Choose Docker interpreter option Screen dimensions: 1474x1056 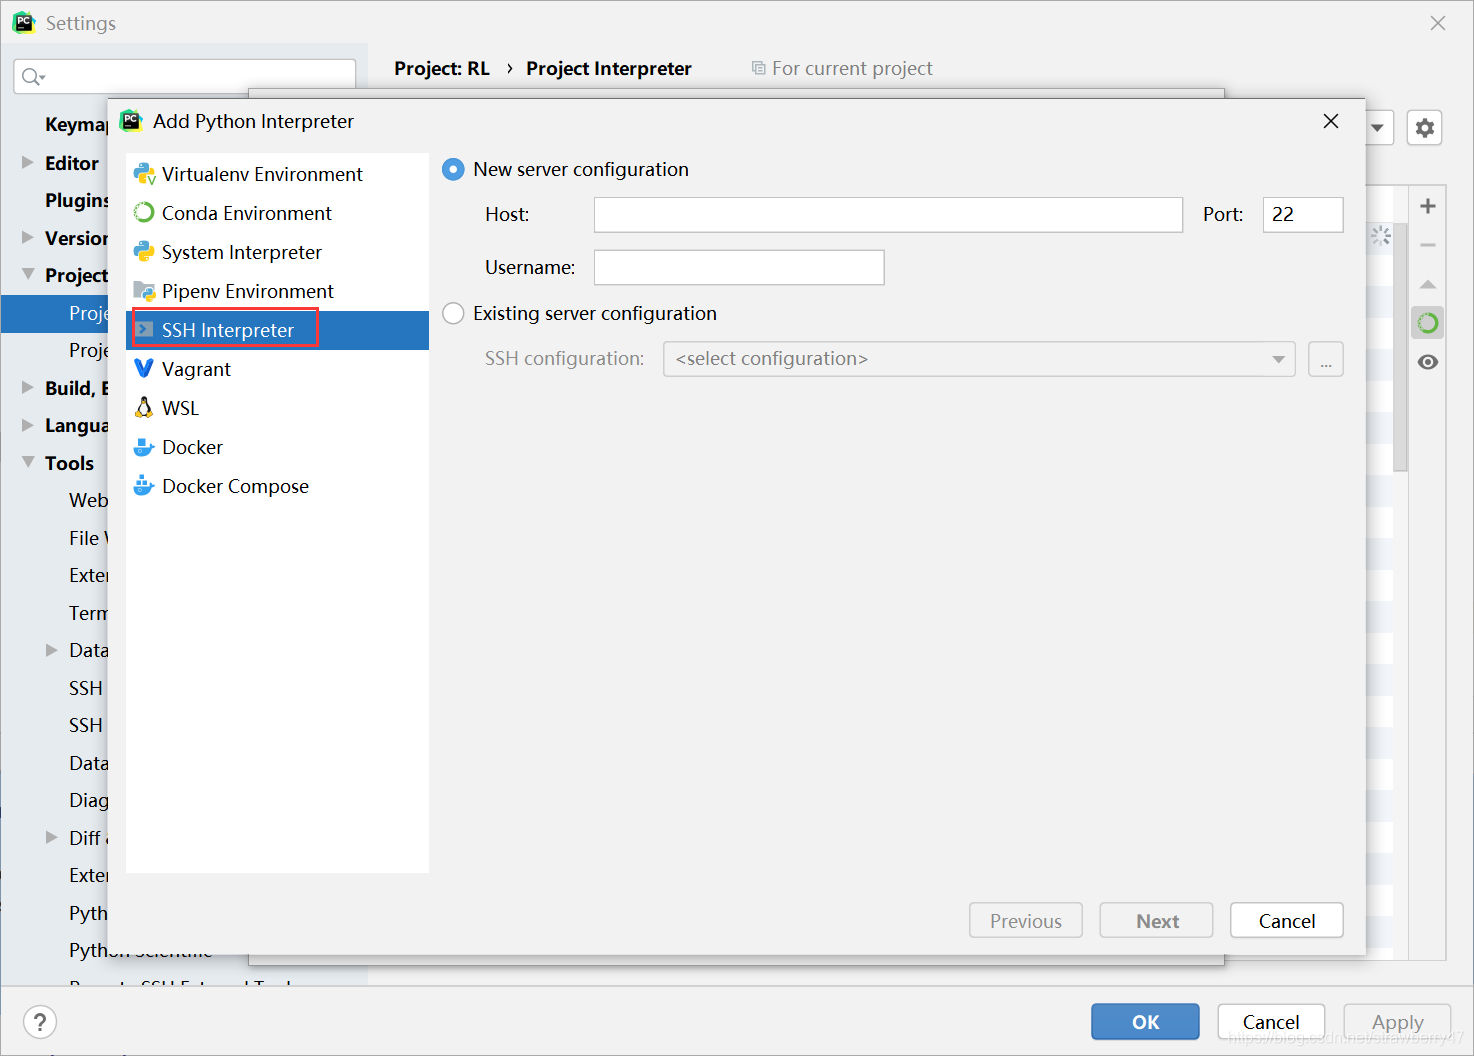277,447
